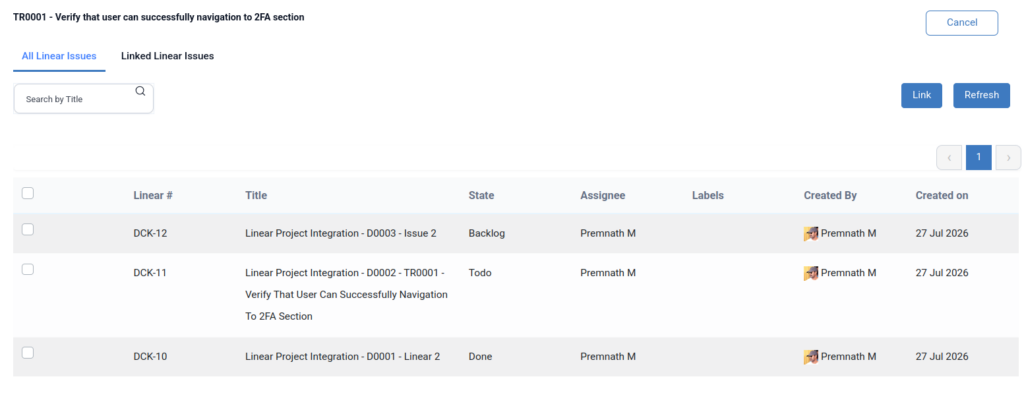This screenshot has width=1024, height=410.
Task: Click assignee Premnath M in DCK-11 row
Action: click(608, 273)
